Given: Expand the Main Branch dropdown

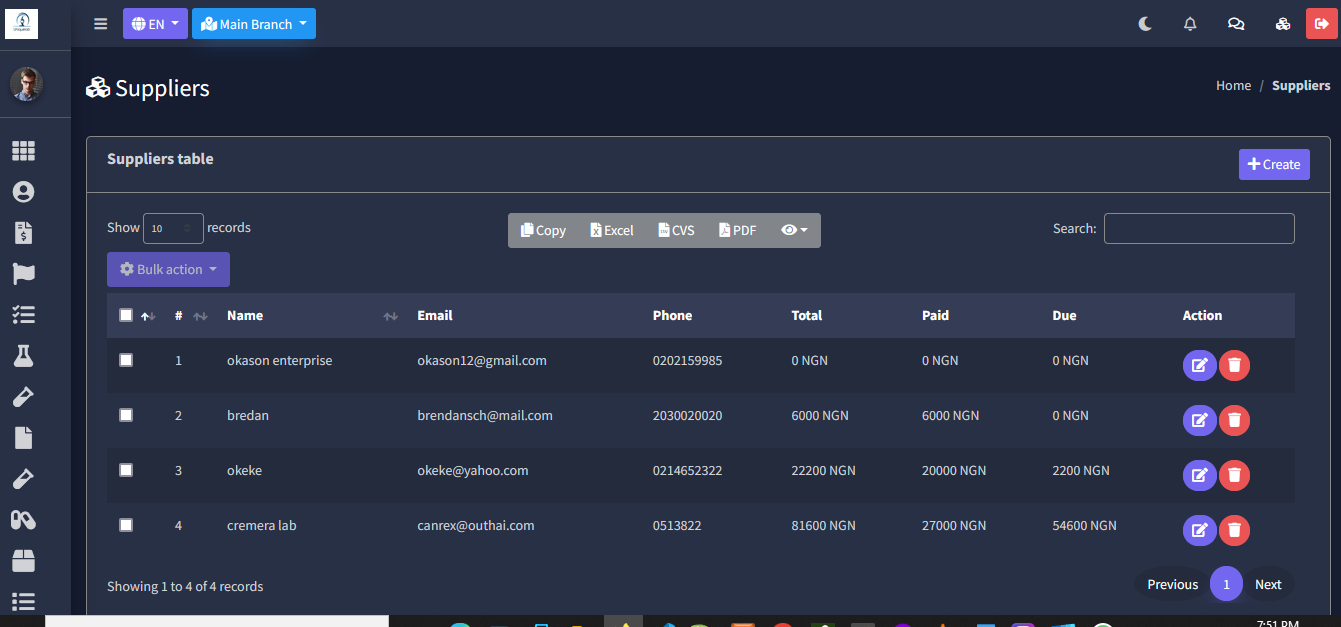Looking at the screenshot, I should [x=254, y=24].
